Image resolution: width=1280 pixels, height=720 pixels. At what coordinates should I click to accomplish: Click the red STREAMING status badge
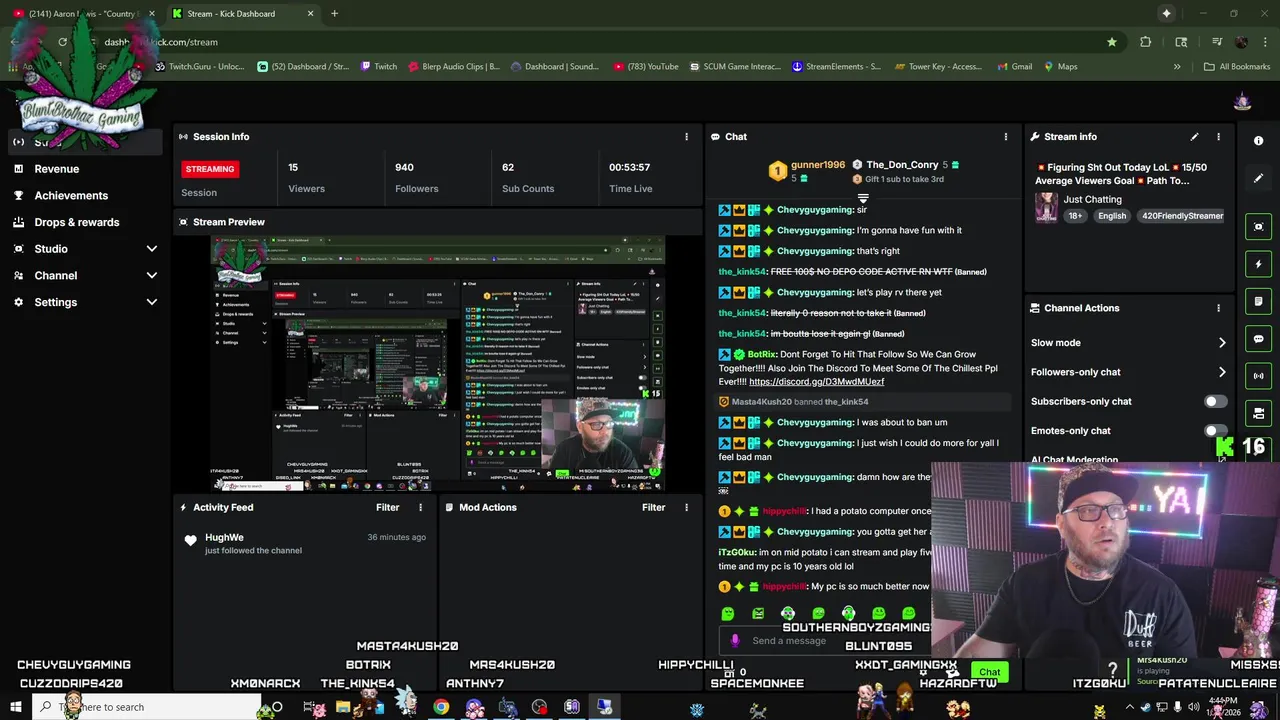click(x=209, y=169)
